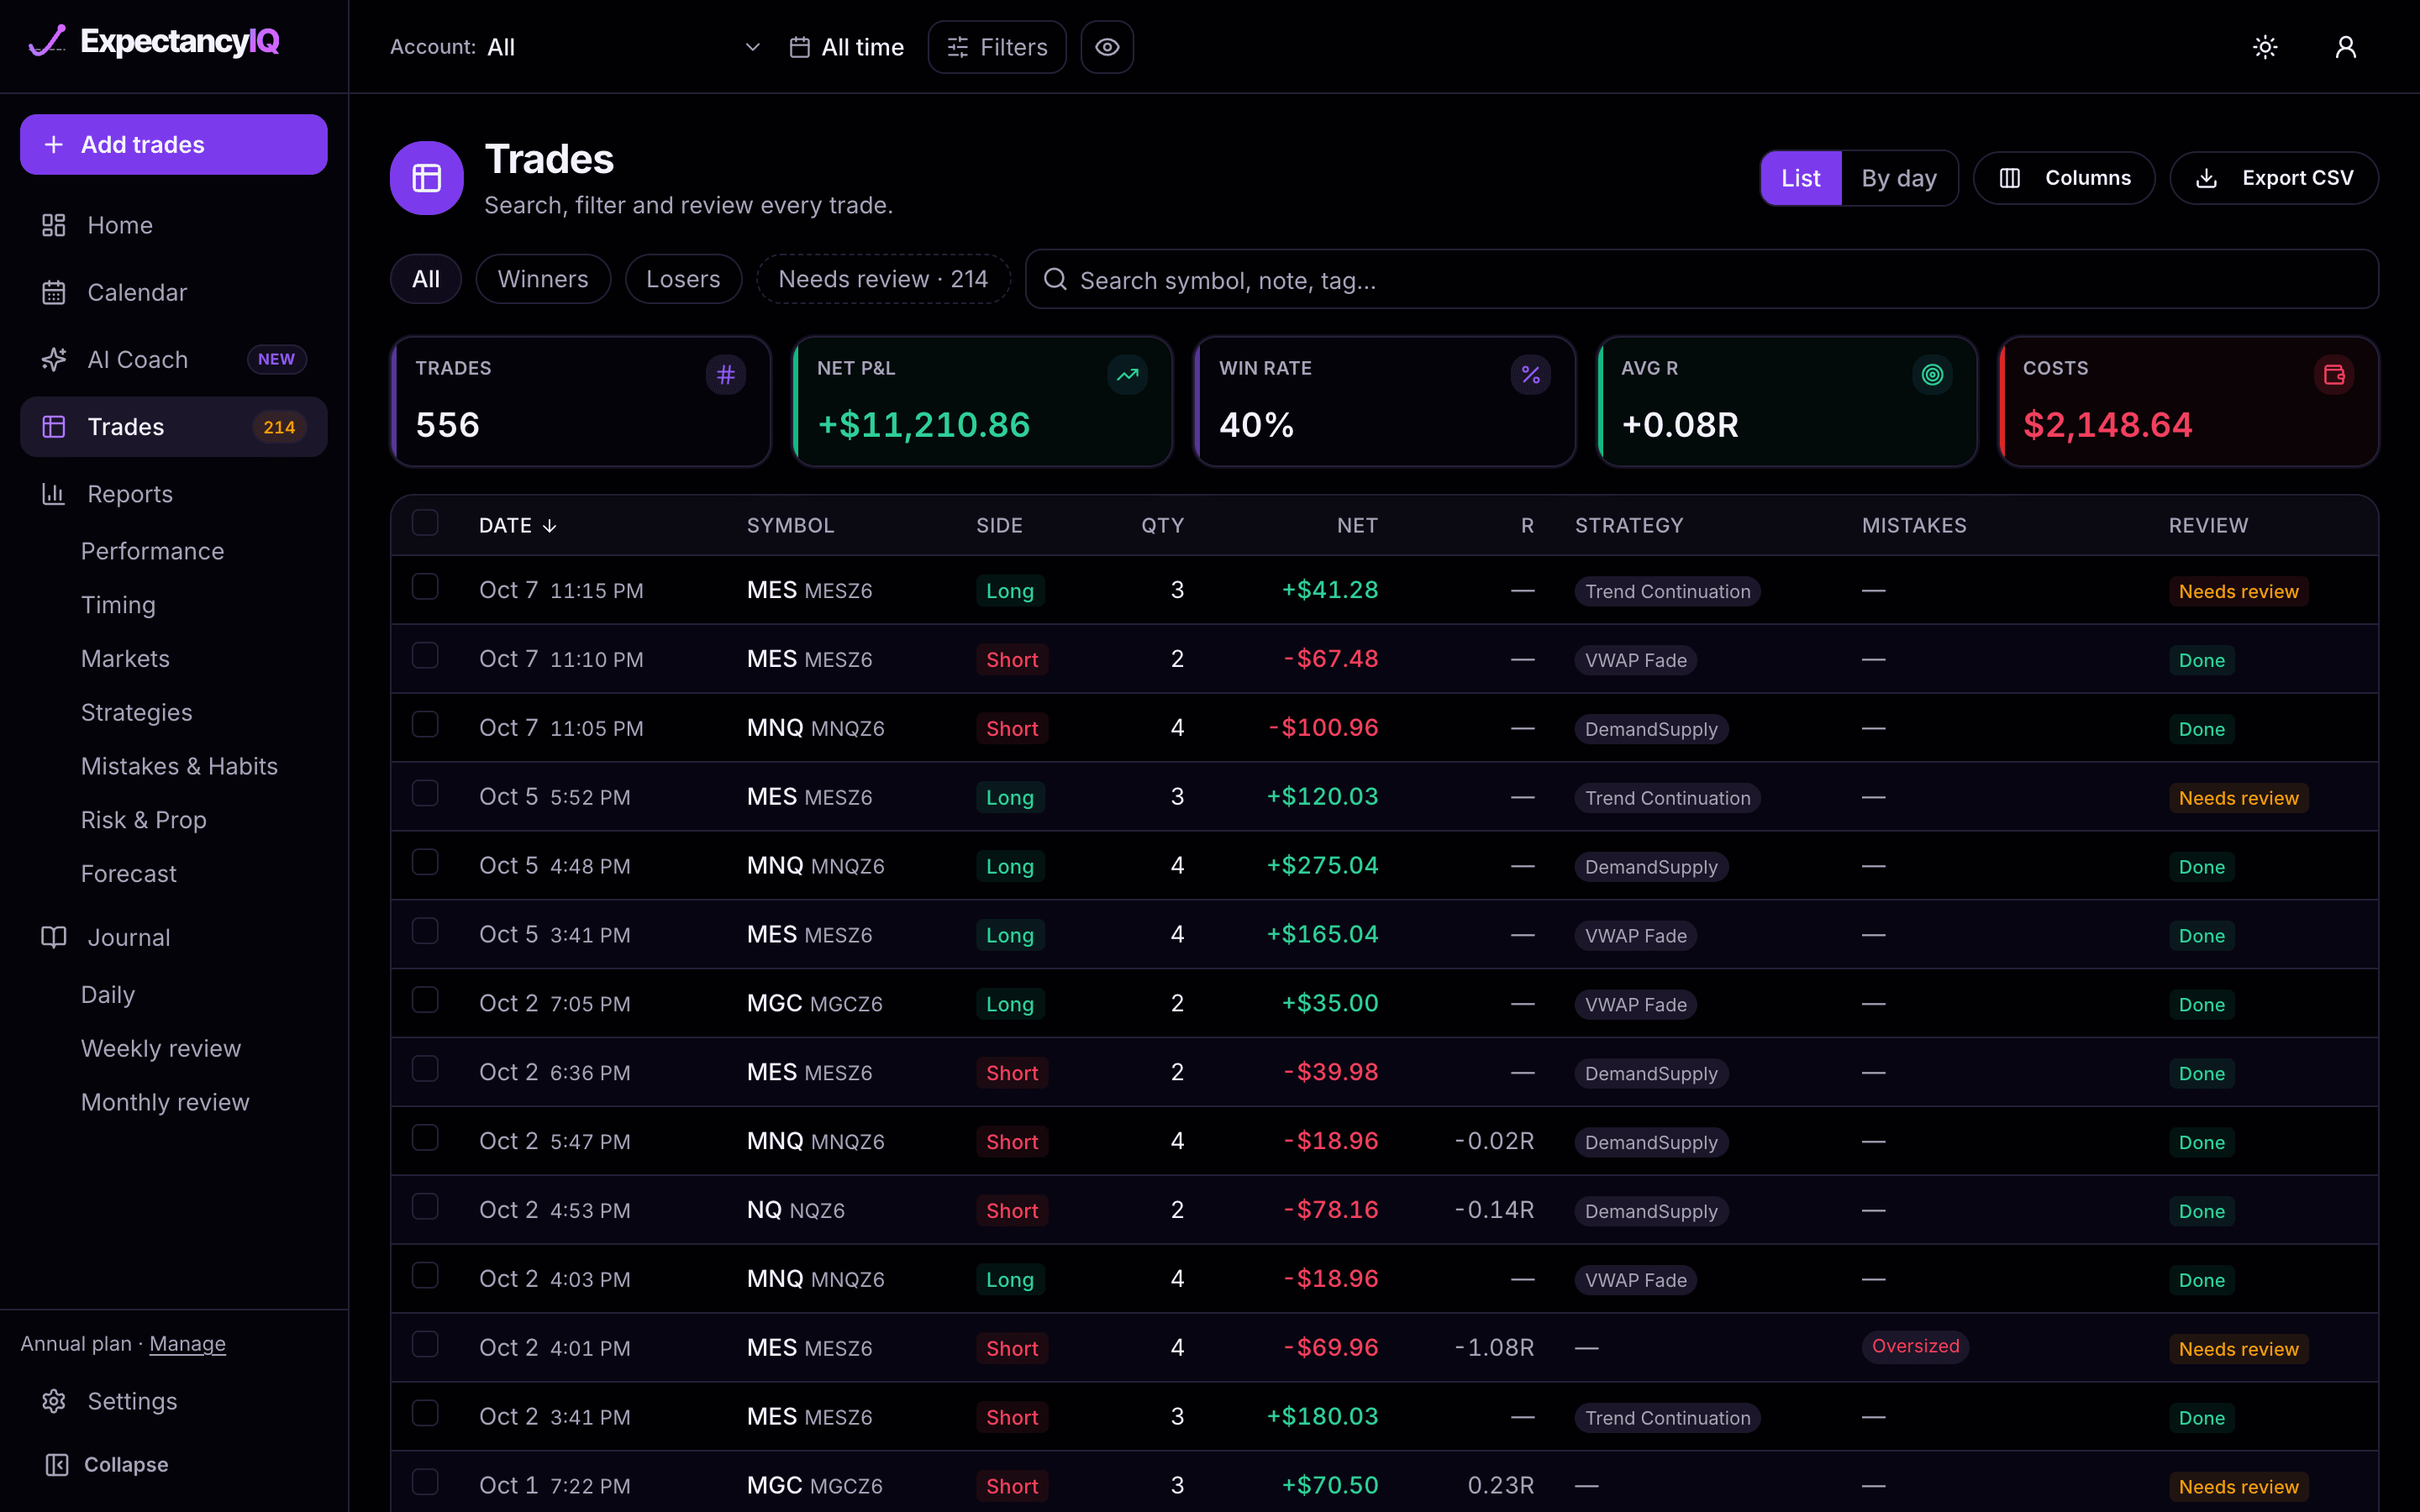
Task: Click the calendar icon beside All time
Action: tap(799, 47)
